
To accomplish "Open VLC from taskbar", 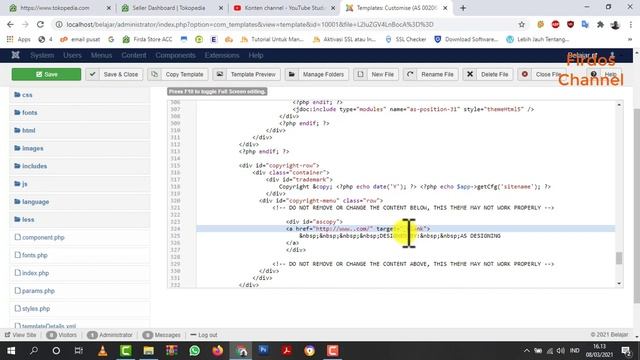I will pos(102,351).
